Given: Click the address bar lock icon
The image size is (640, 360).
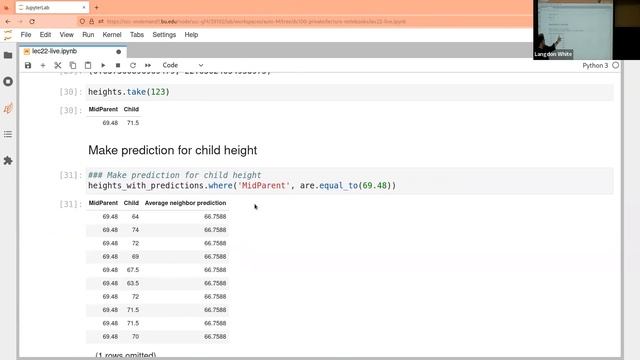Looking at the screenshot, I should (91, 21).
